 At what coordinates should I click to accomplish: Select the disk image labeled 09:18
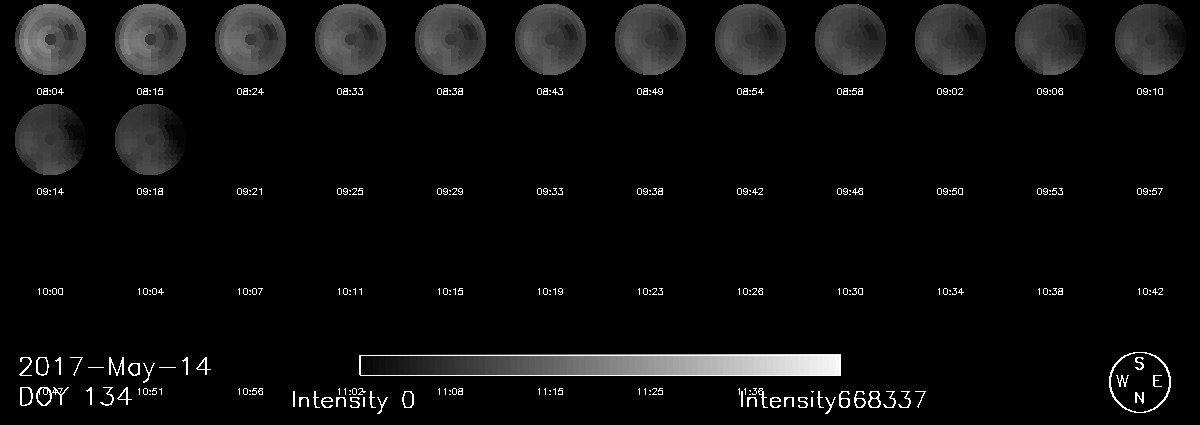tap(150, 139)
